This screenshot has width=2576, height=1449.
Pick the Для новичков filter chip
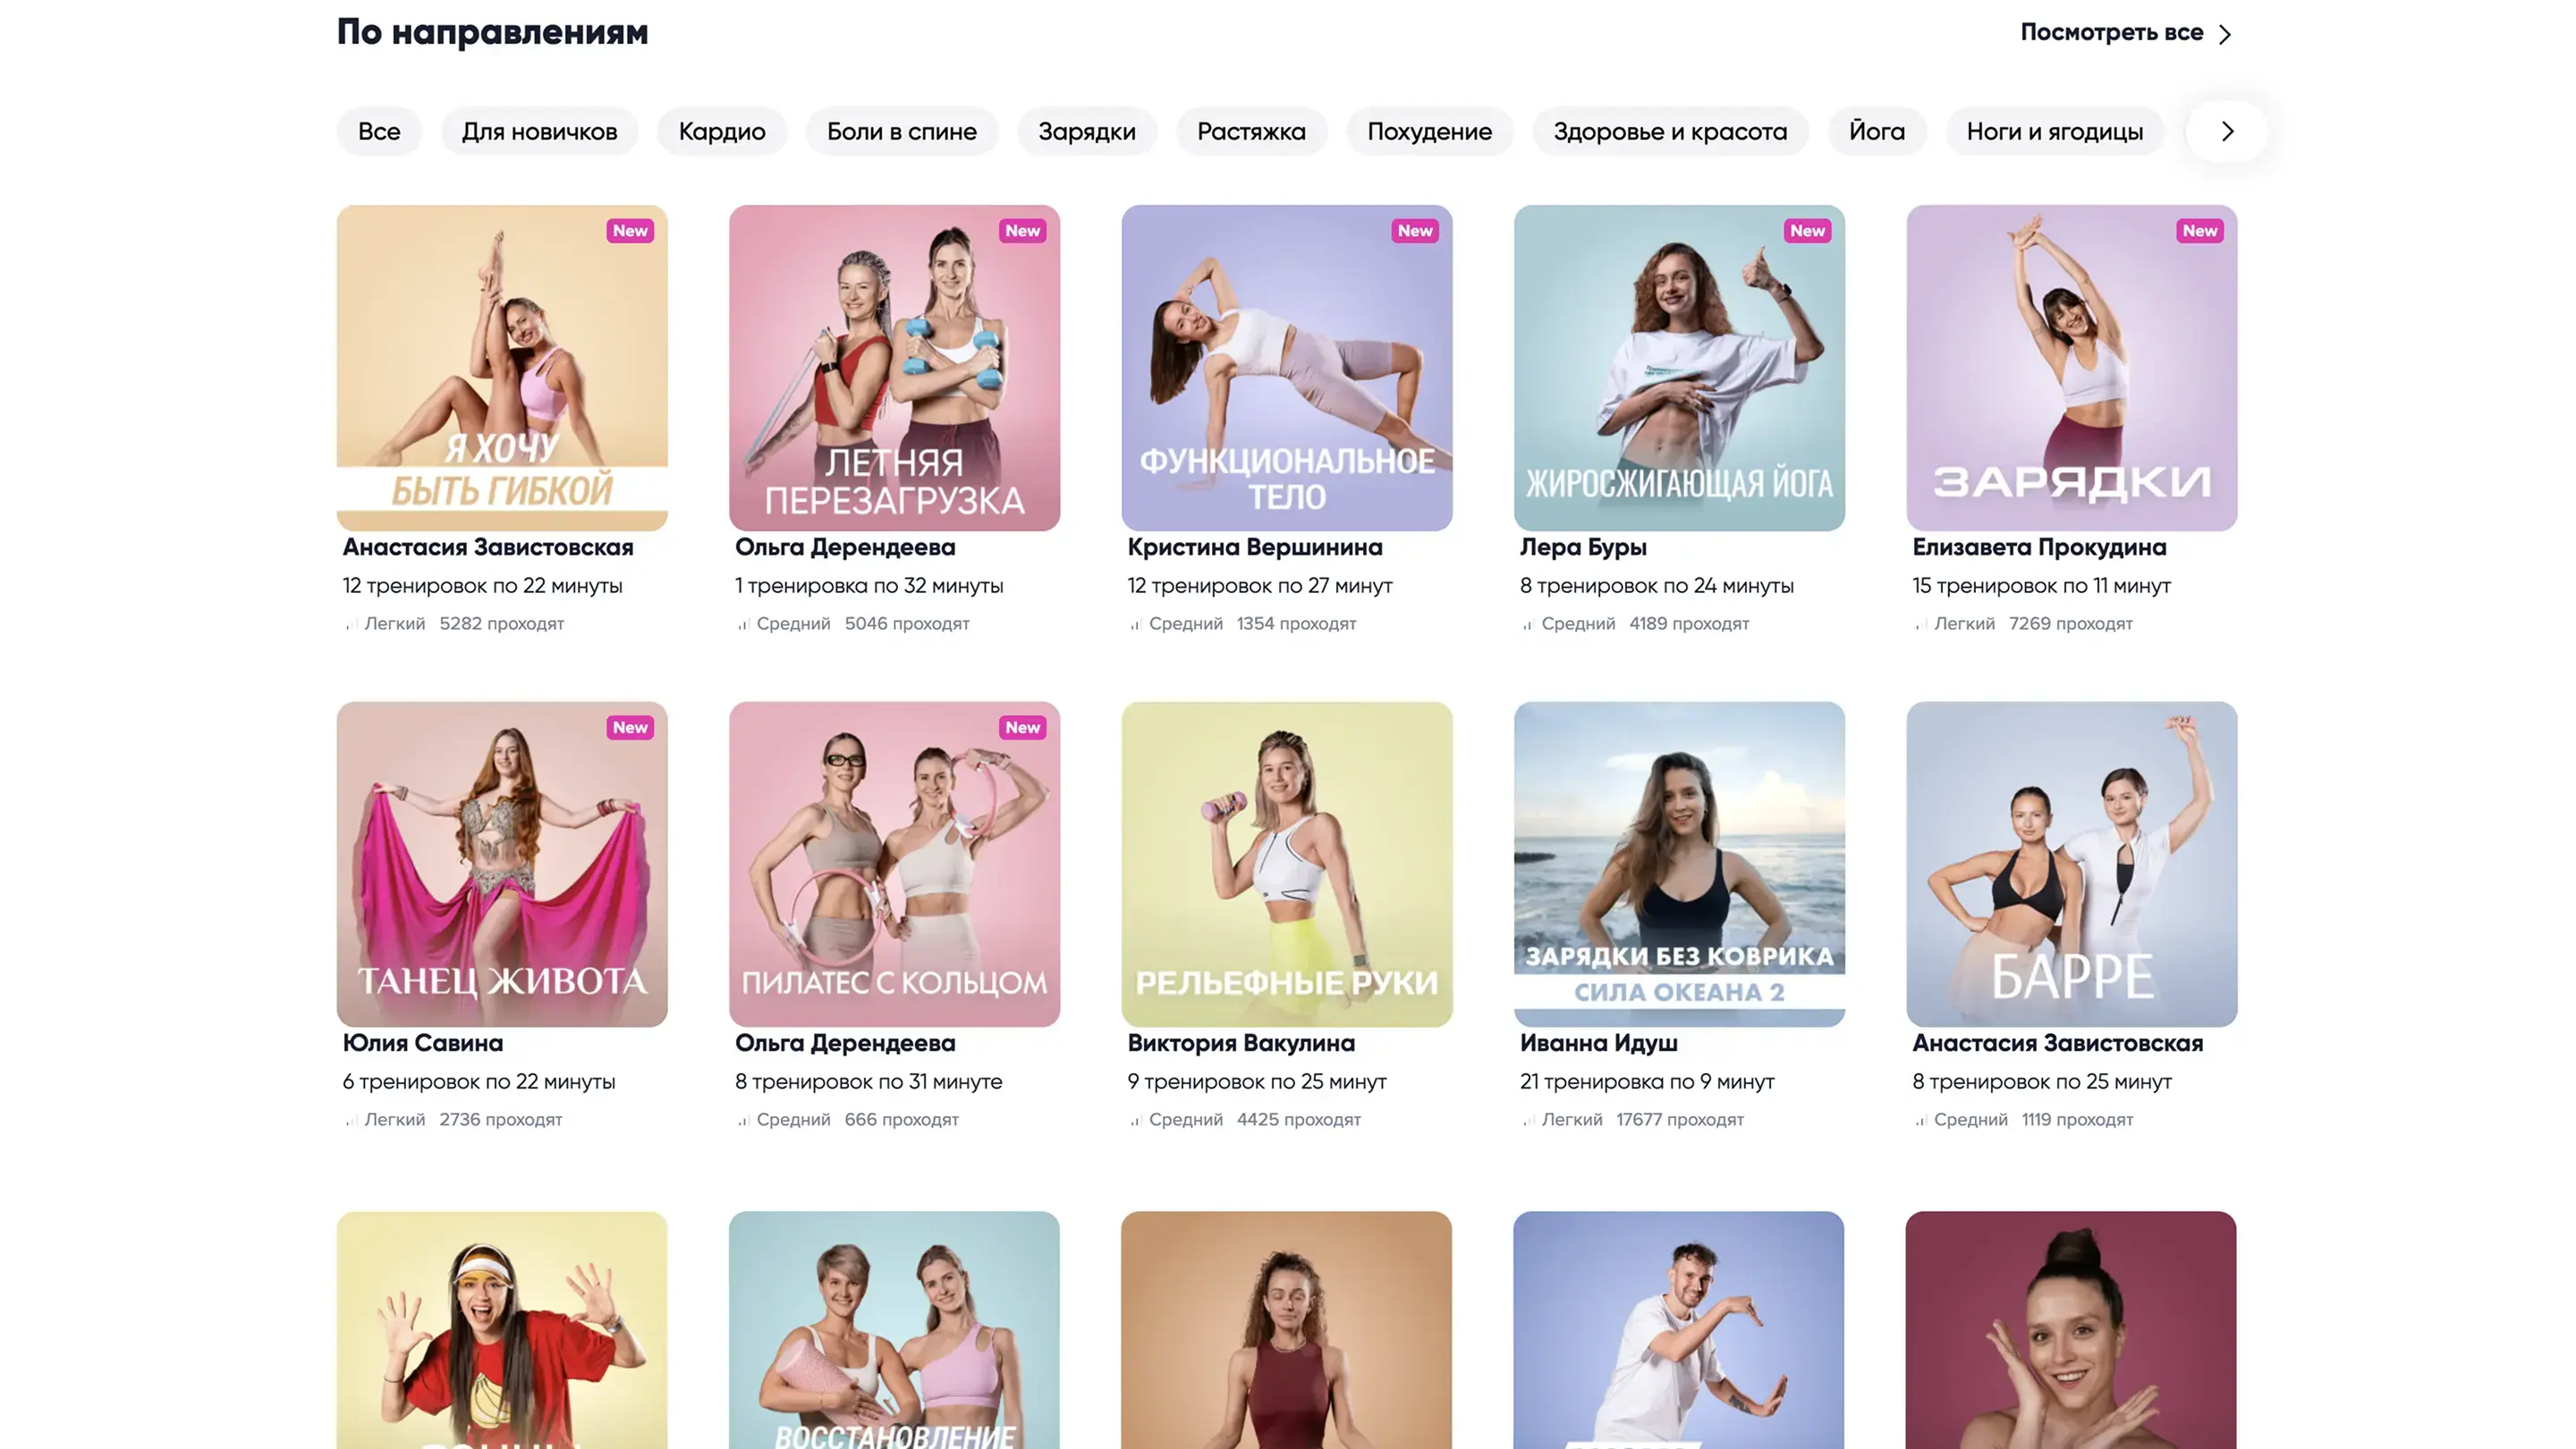coord(539,131)
